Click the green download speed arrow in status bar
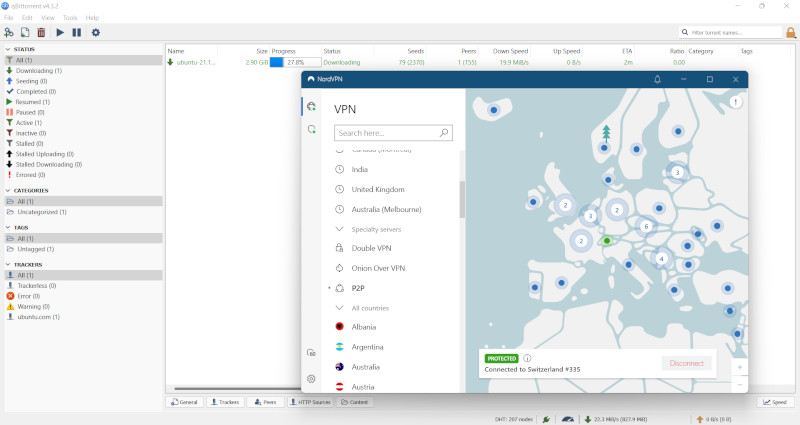Image resolution: width=800 pixels, height=425 pixels. click(588, 419)
